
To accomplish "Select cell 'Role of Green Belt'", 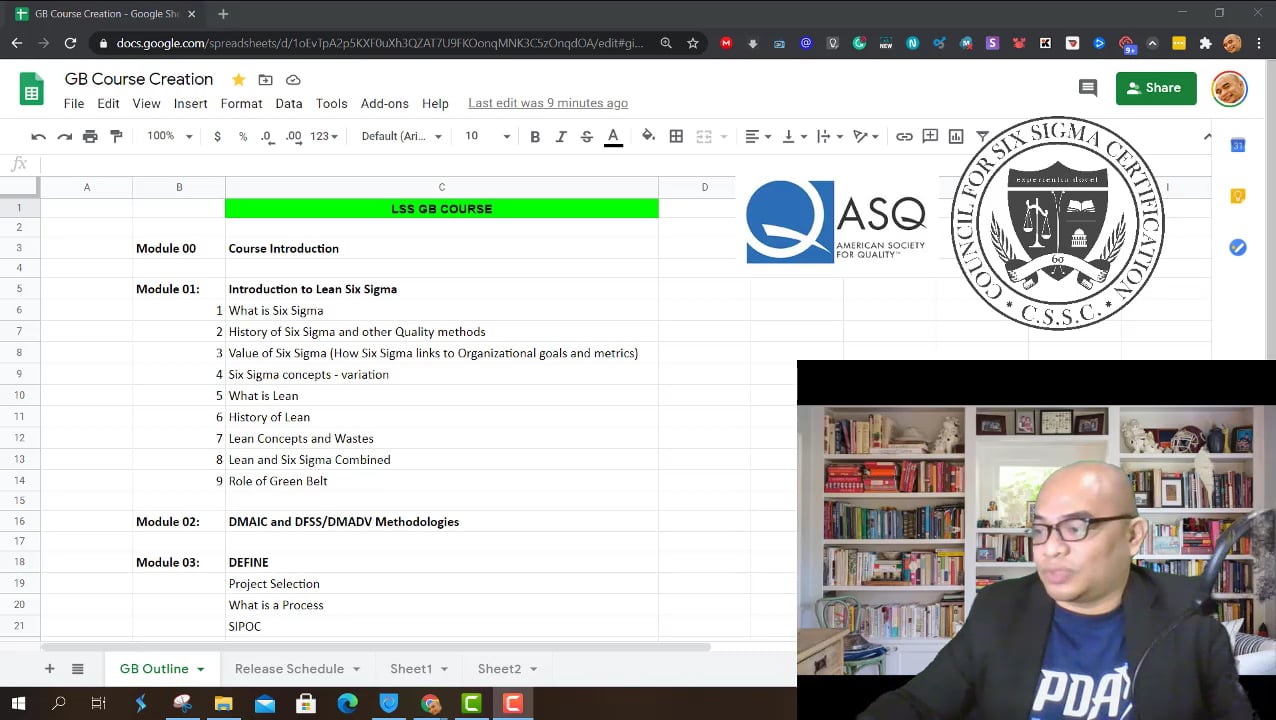I will click(x=442, y=481).
